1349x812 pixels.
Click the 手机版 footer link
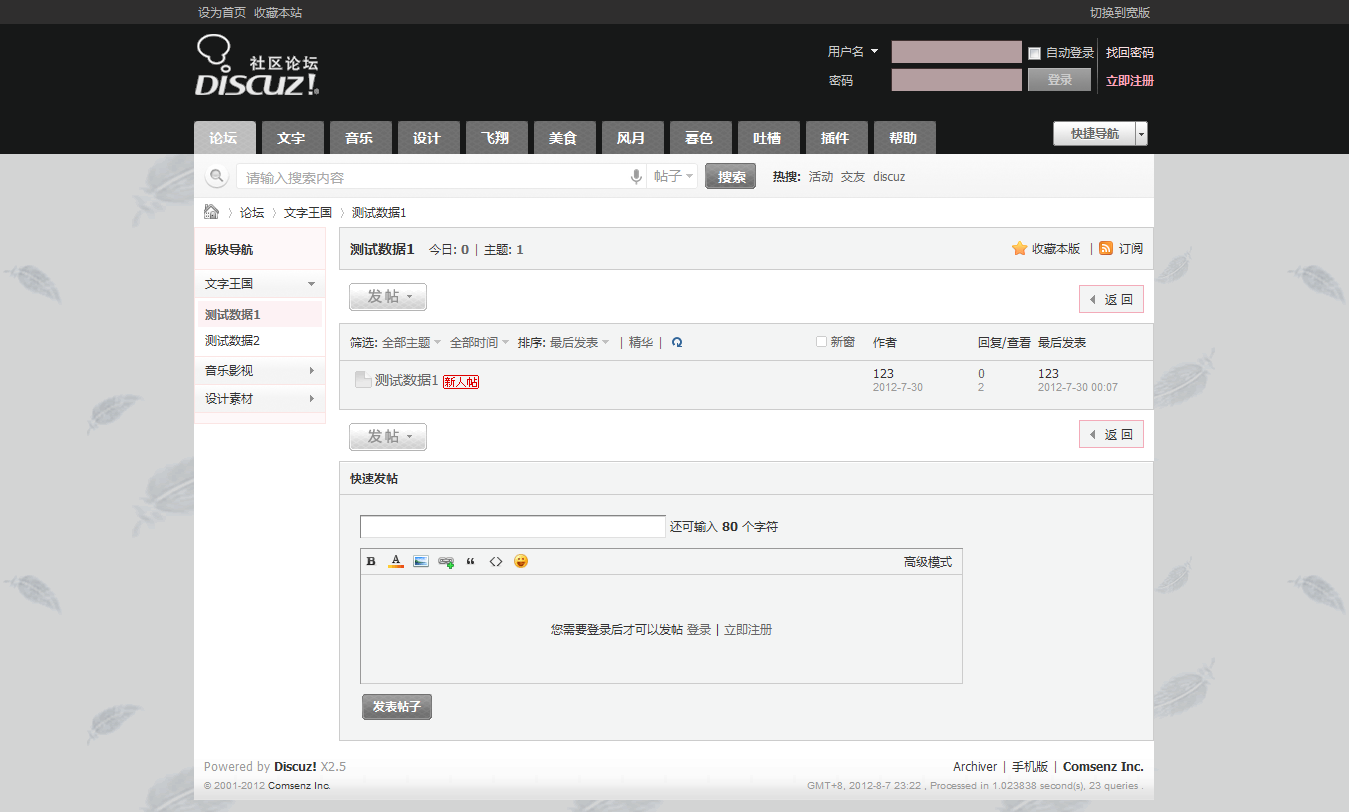[1030, 767]
